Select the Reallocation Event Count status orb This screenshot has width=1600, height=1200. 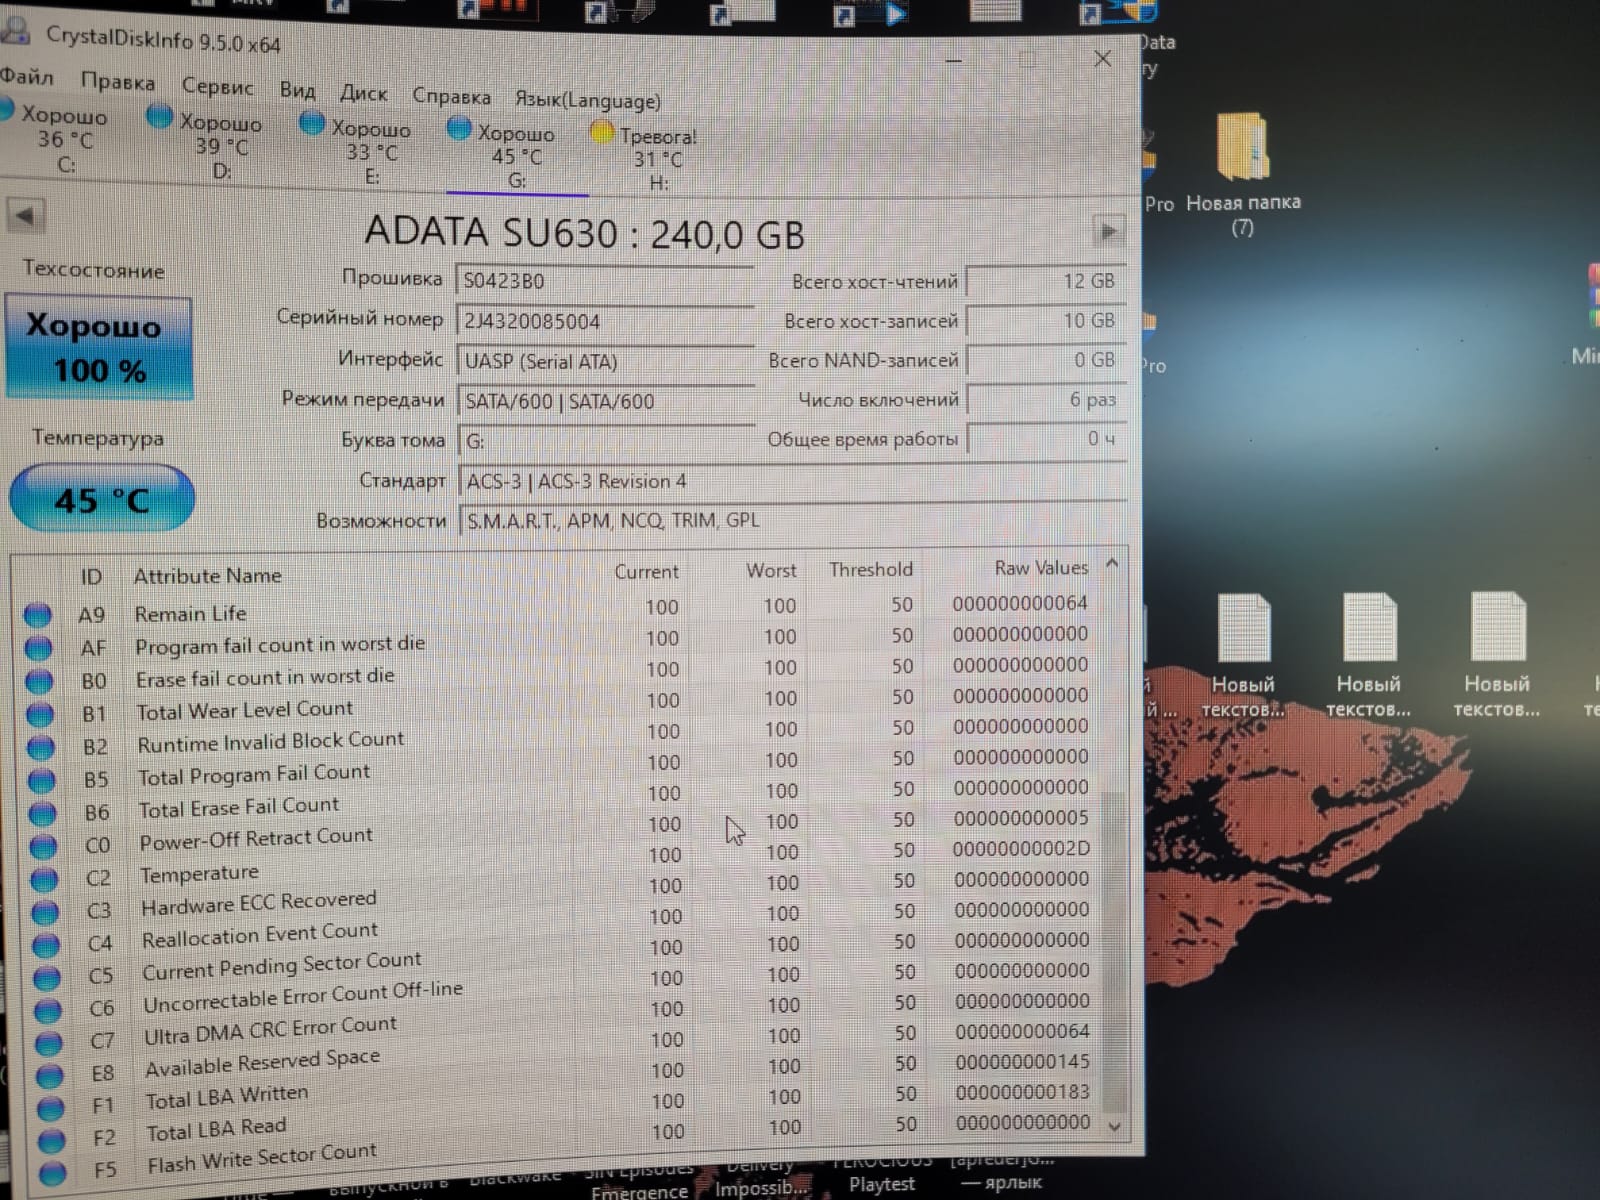(x=47, y=945)
